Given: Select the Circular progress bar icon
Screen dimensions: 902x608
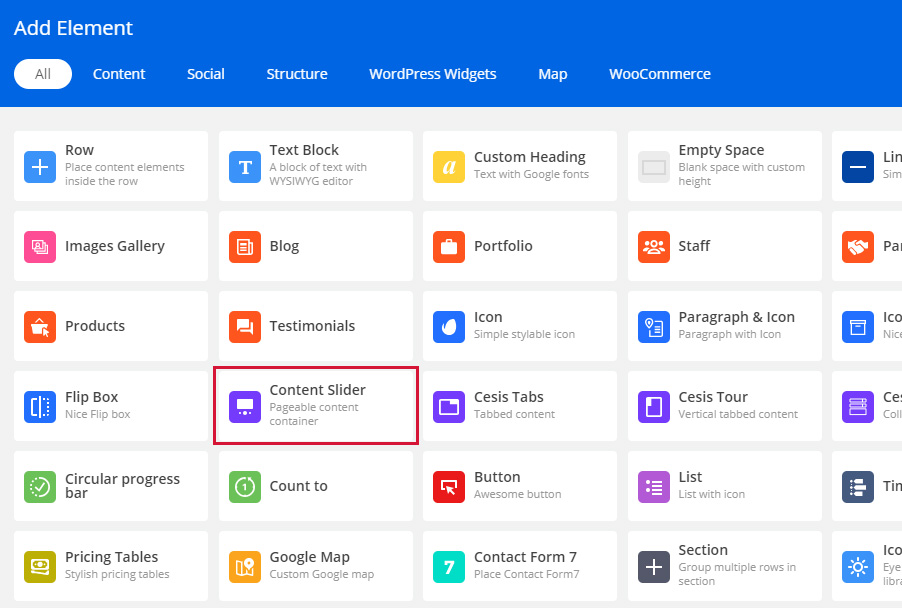Looking at the screenshot, I should 40,486.
